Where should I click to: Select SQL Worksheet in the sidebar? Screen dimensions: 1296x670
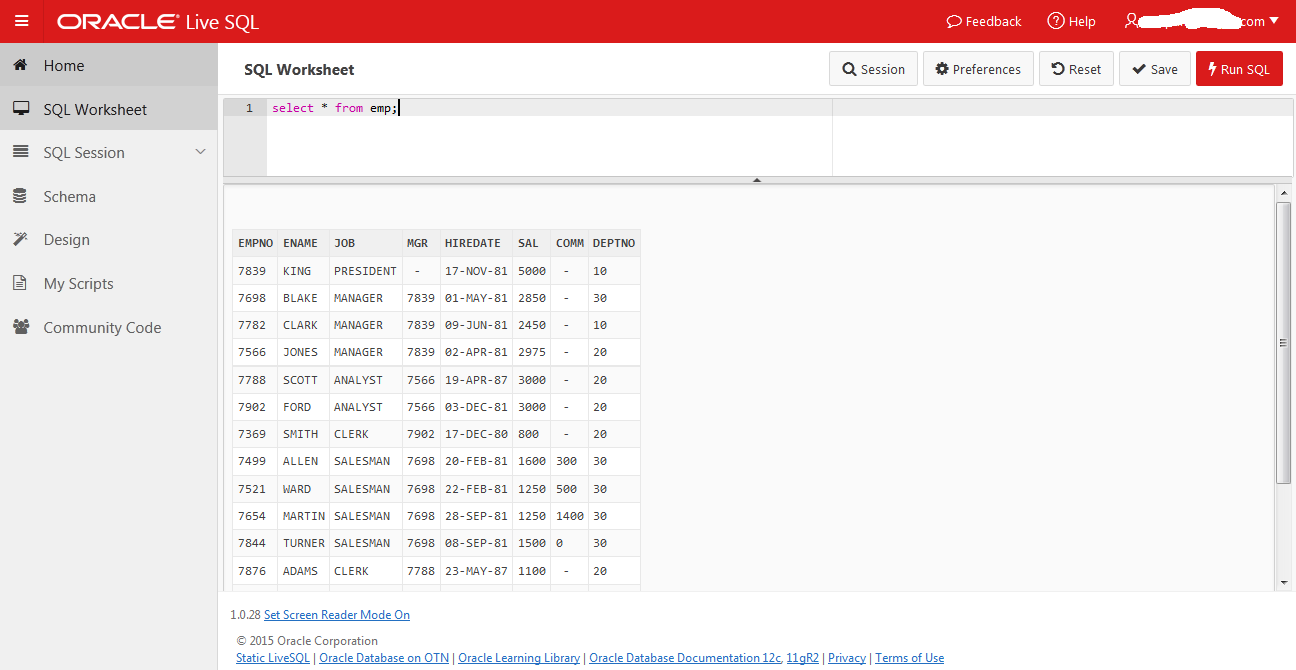point(108,109)
